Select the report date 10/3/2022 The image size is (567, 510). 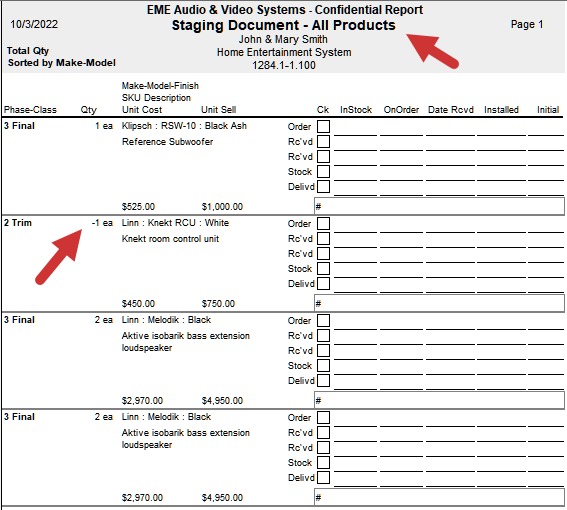pyautogui.click(x=34, y=24)
